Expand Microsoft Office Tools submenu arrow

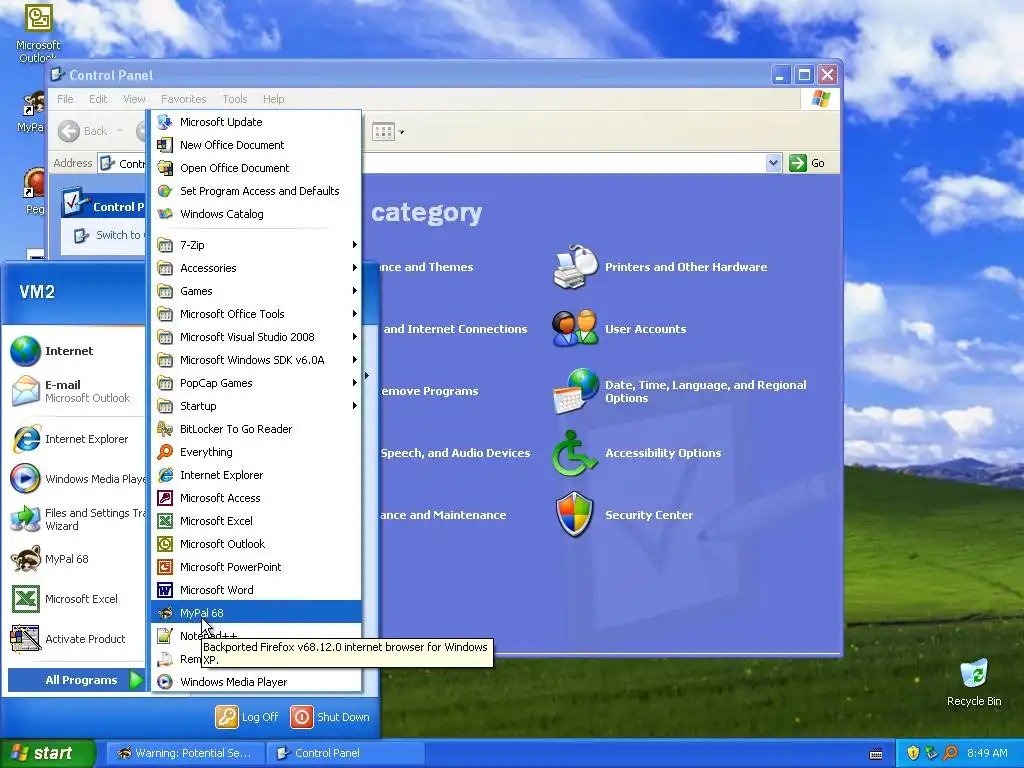[355, 313]
